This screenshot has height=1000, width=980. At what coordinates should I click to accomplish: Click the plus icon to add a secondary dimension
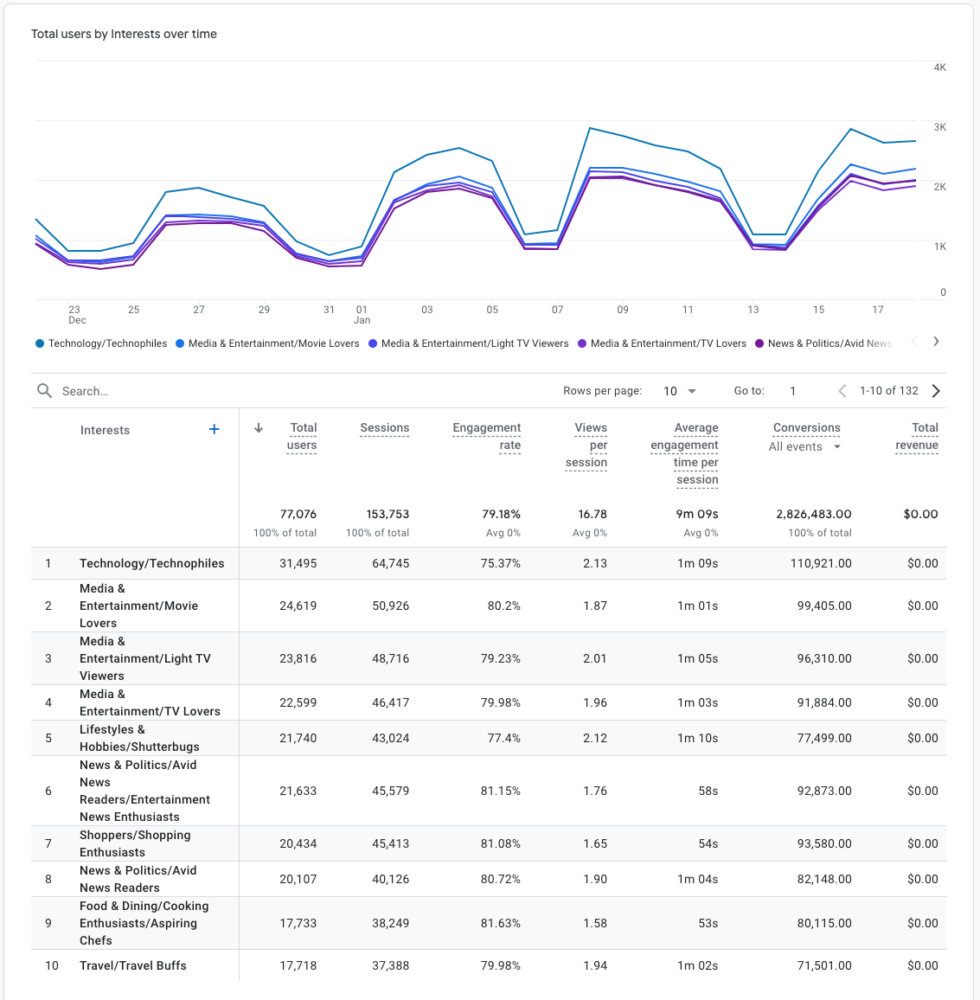[x=214, y=429]
